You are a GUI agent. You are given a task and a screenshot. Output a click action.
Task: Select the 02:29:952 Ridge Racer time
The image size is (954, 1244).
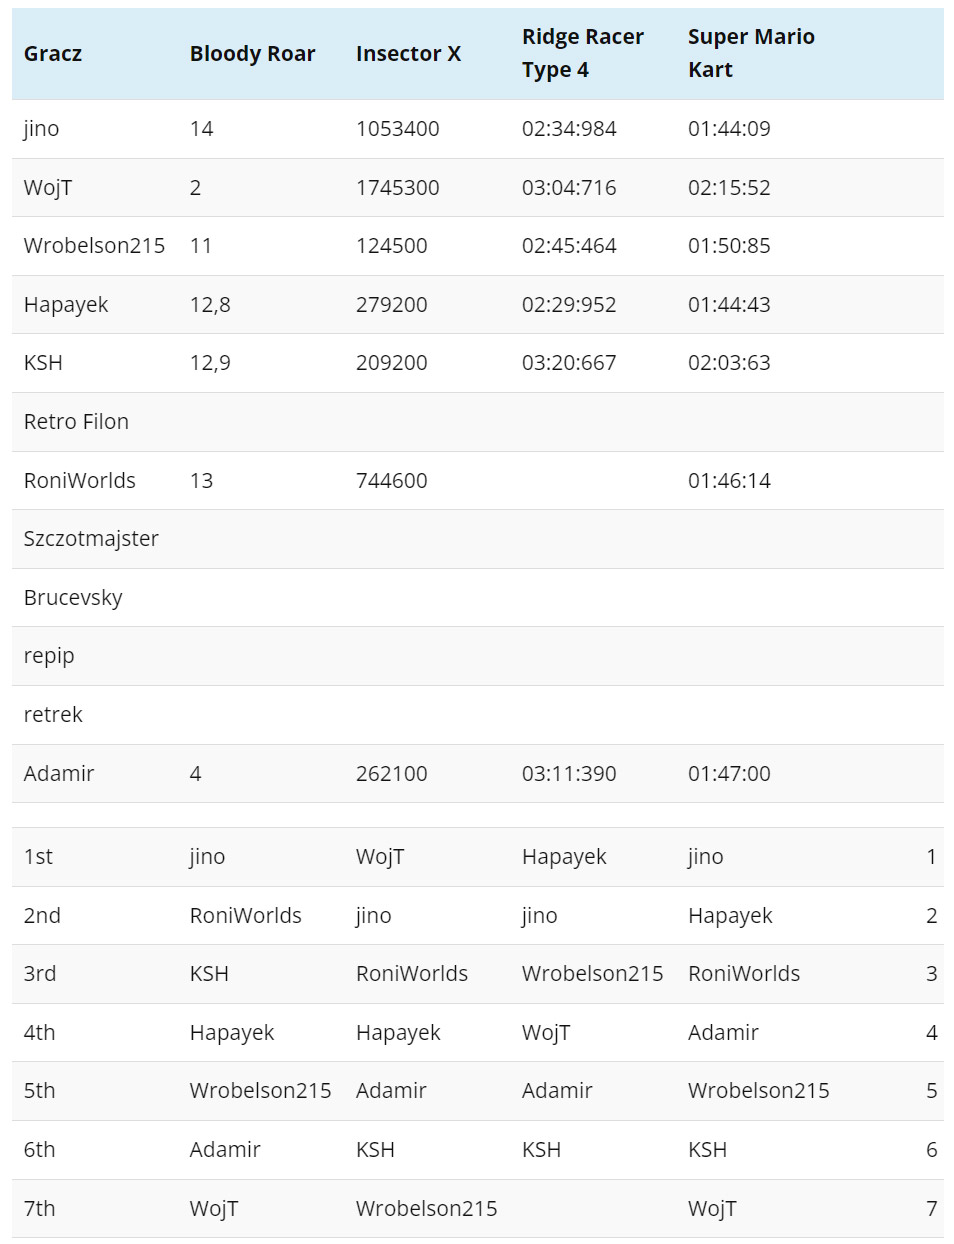tap(569, 305)
